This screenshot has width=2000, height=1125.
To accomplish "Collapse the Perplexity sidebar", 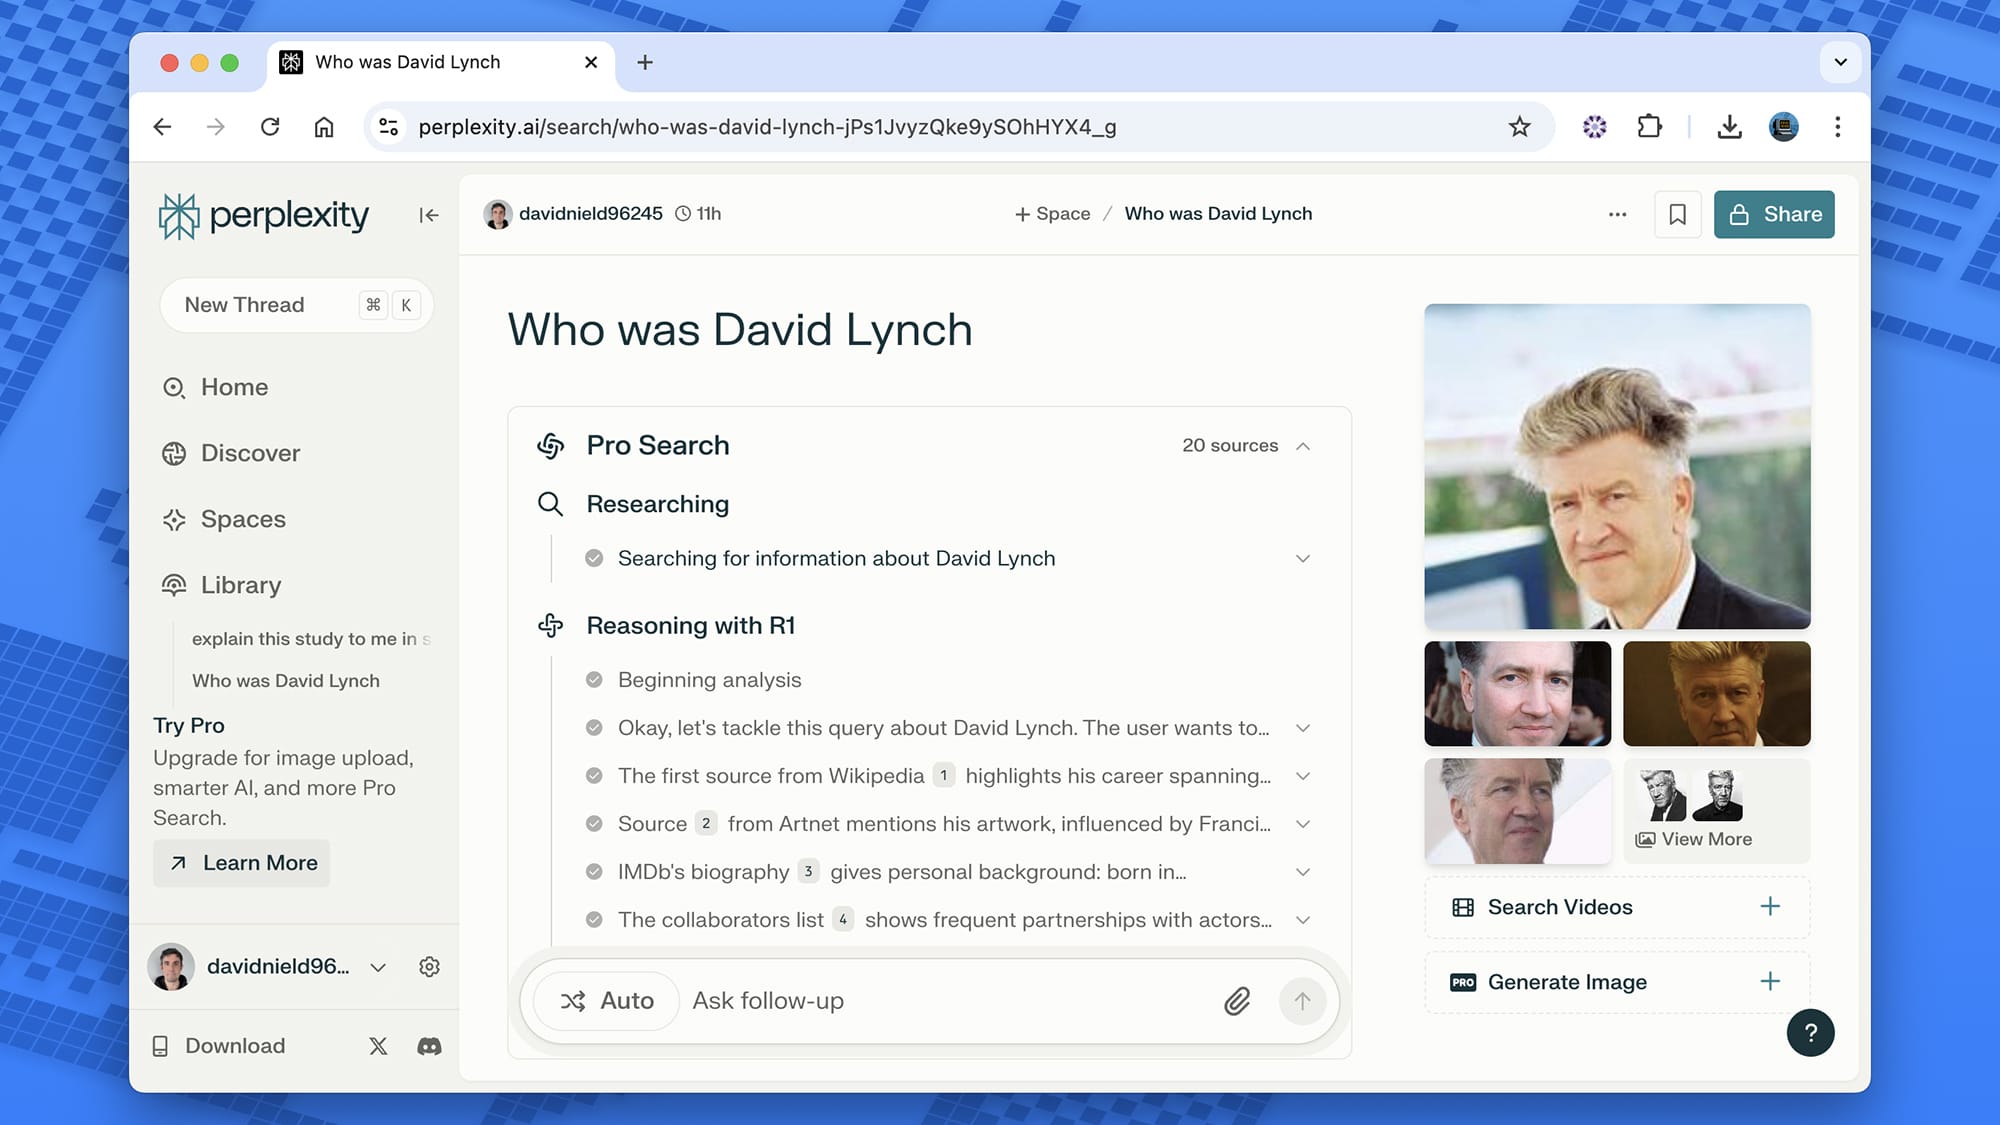I will pyautogui.click(x=429, y=215).
